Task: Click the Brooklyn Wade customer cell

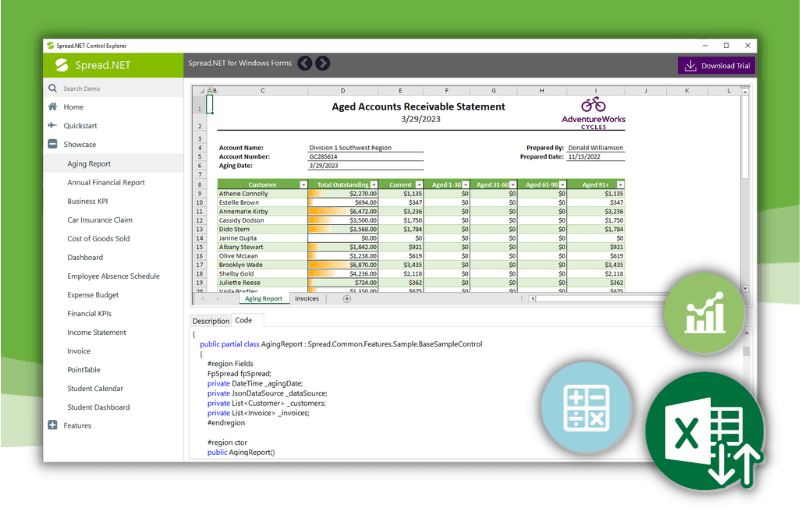Action: tap(262, 265)
